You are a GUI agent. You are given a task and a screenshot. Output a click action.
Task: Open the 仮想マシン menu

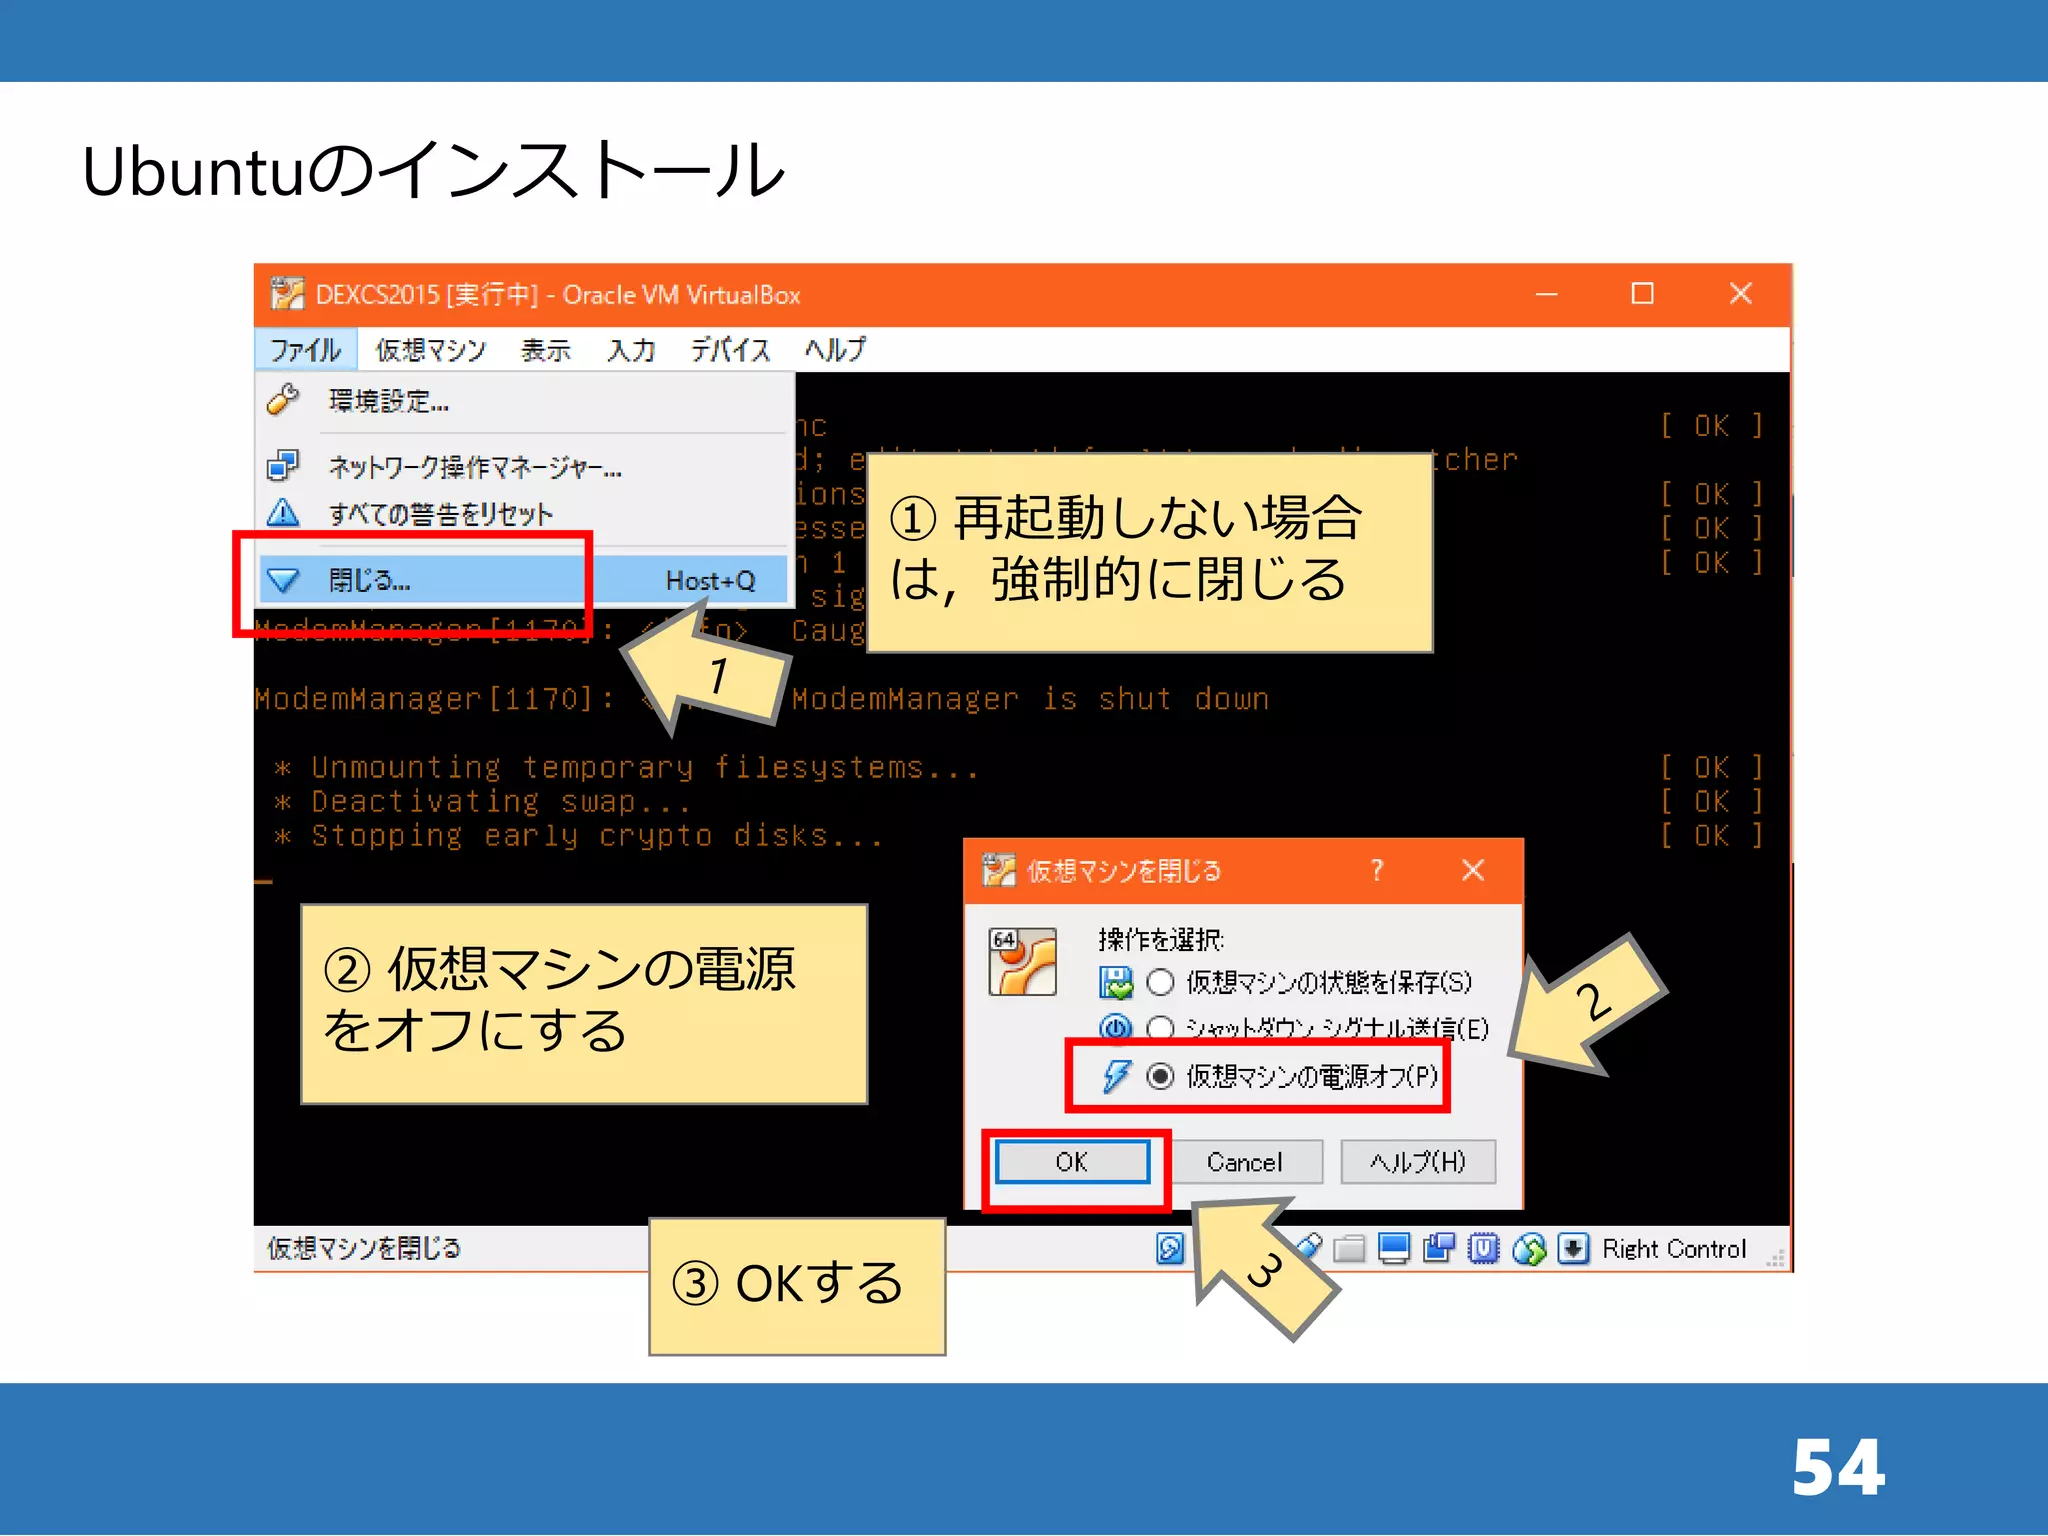tap(430, 349)
